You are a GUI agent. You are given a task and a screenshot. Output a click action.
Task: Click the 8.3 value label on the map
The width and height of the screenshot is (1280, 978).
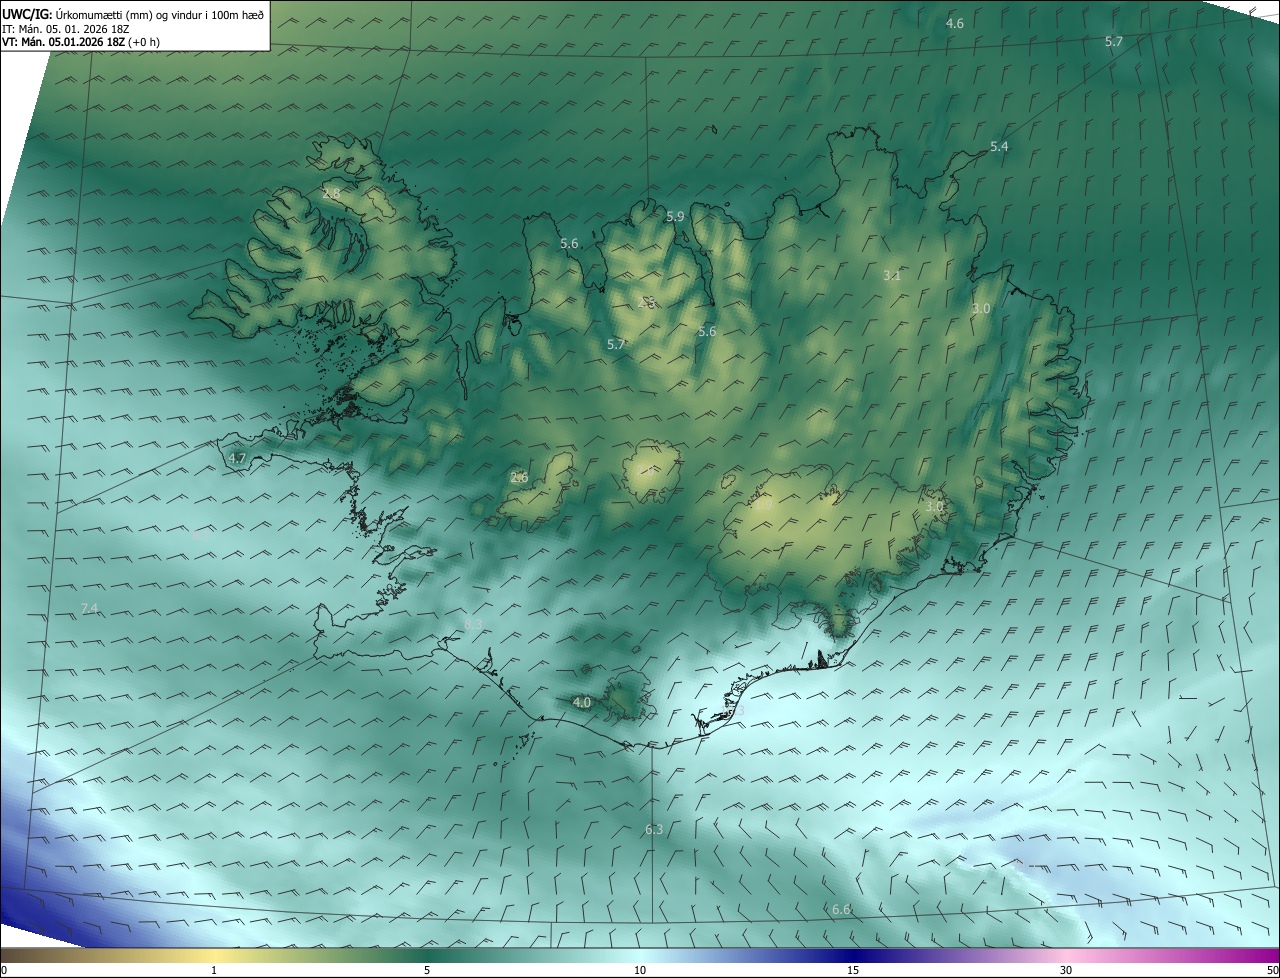474,625
